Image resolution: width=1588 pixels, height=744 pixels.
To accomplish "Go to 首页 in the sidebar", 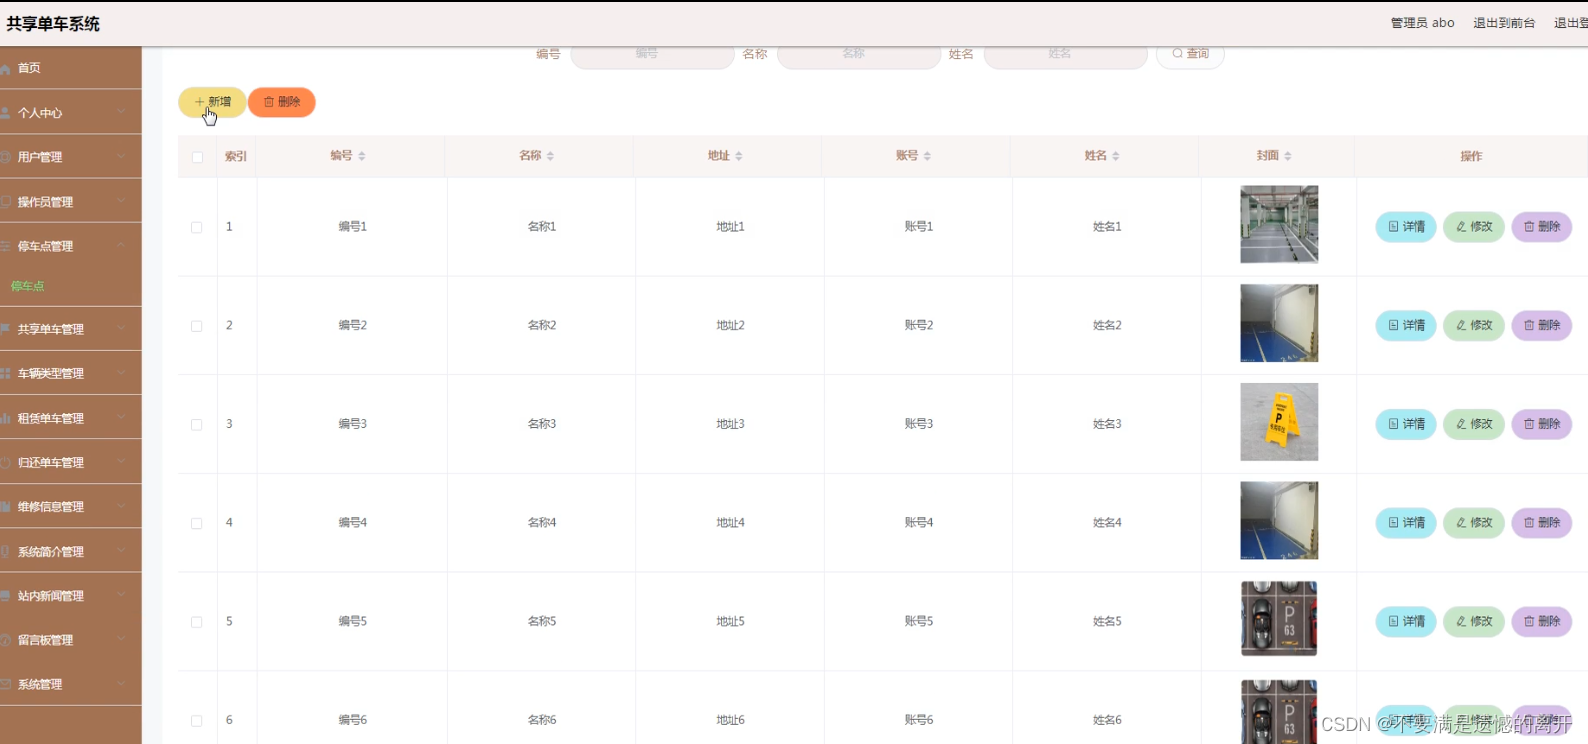I will (x=70, y=68).
